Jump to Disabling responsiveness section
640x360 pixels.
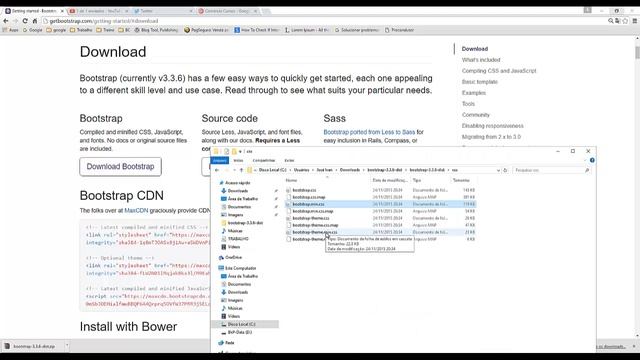click(x=492, y=126)
